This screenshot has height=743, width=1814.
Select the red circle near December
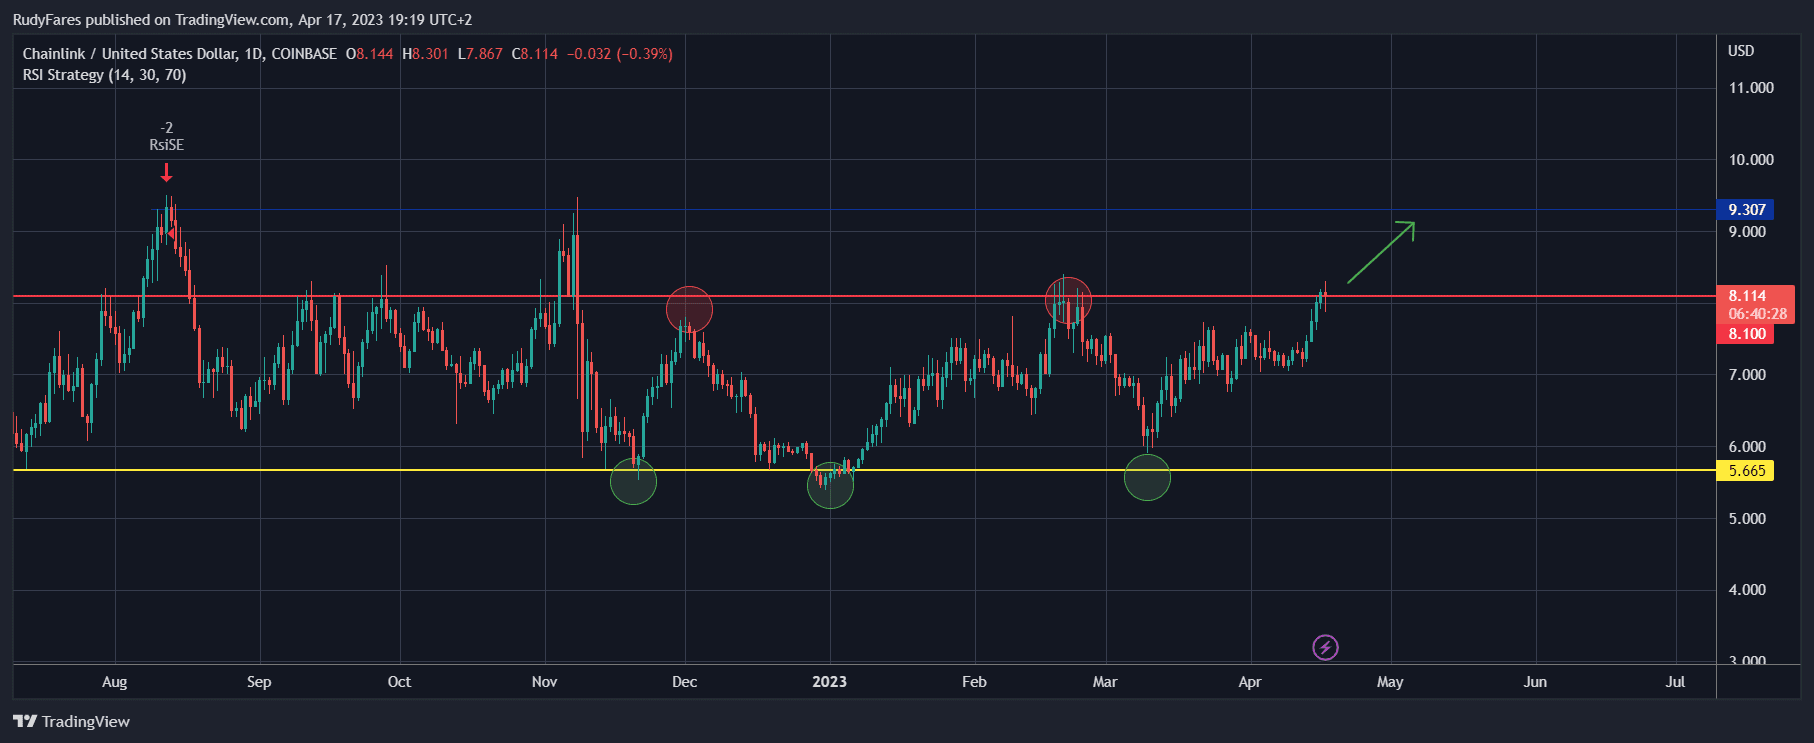click(689, 309)
